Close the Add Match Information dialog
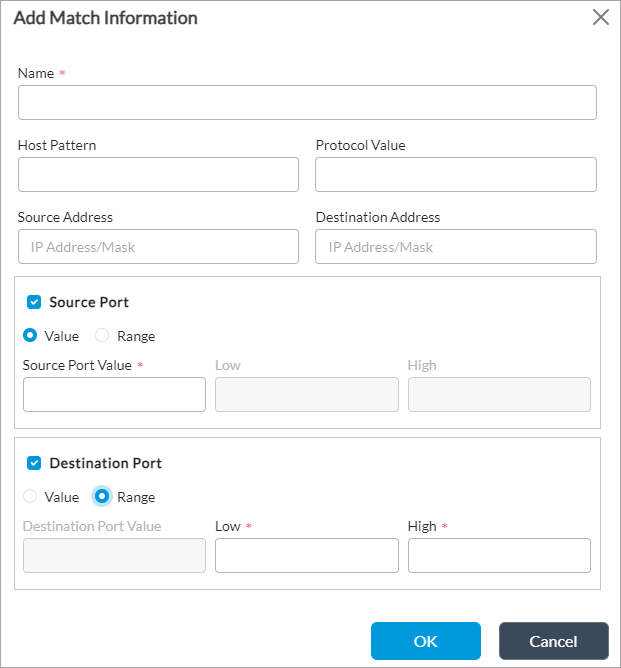This screenshot has height=668, width=621. pyautogui.click(x=600, y=17)
